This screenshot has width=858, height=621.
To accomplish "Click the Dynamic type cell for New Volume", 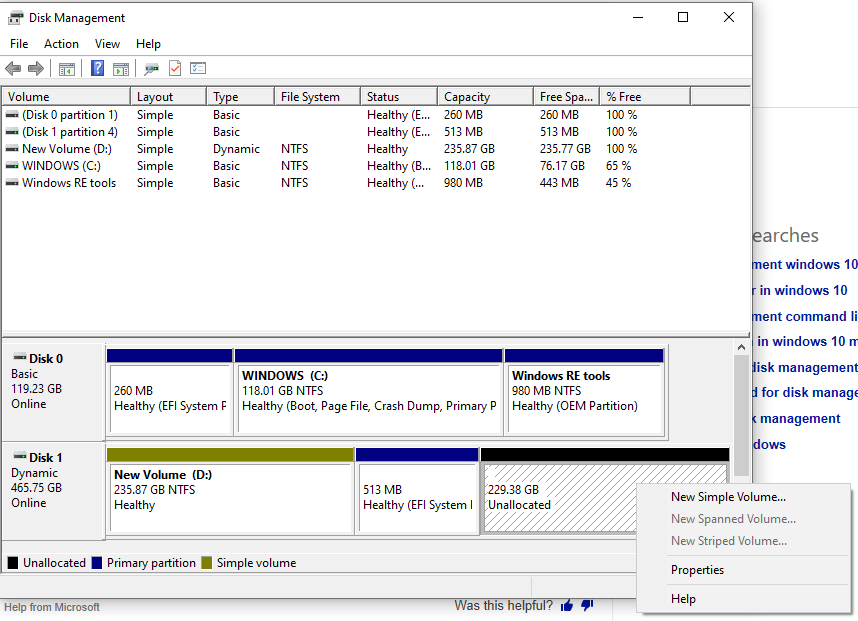I will [x=236, y=149].
